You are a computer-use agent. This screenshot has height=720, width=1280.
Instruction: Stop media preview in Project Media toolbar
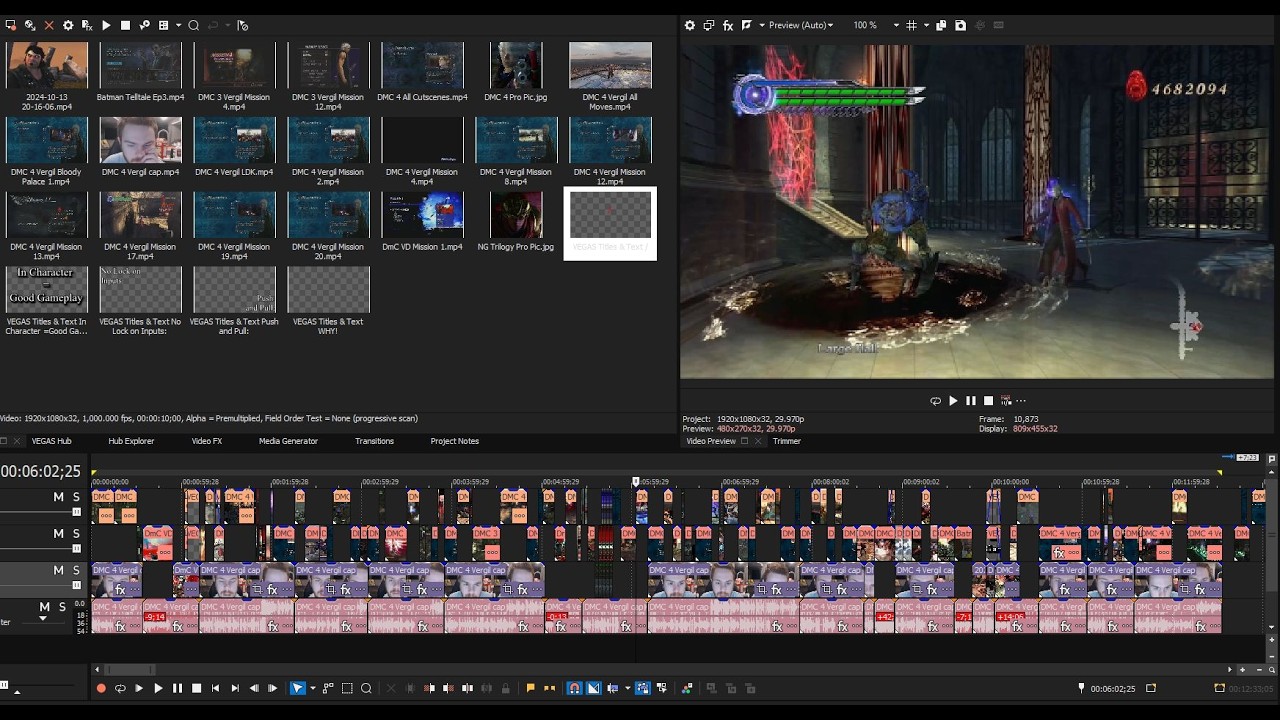click(x=125, y=25)
